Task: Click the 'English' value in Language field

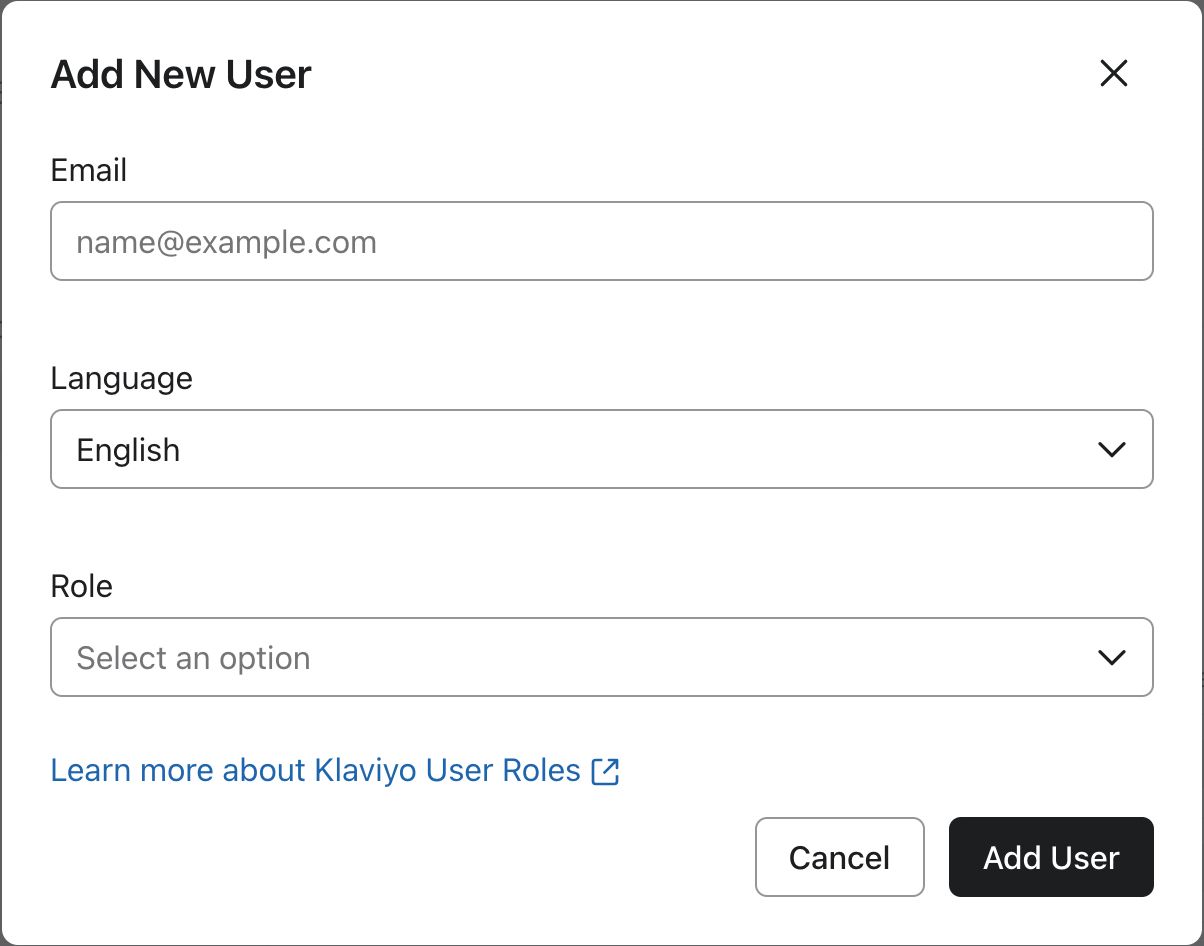Action: pyautogui.click(x=128, y=450)
